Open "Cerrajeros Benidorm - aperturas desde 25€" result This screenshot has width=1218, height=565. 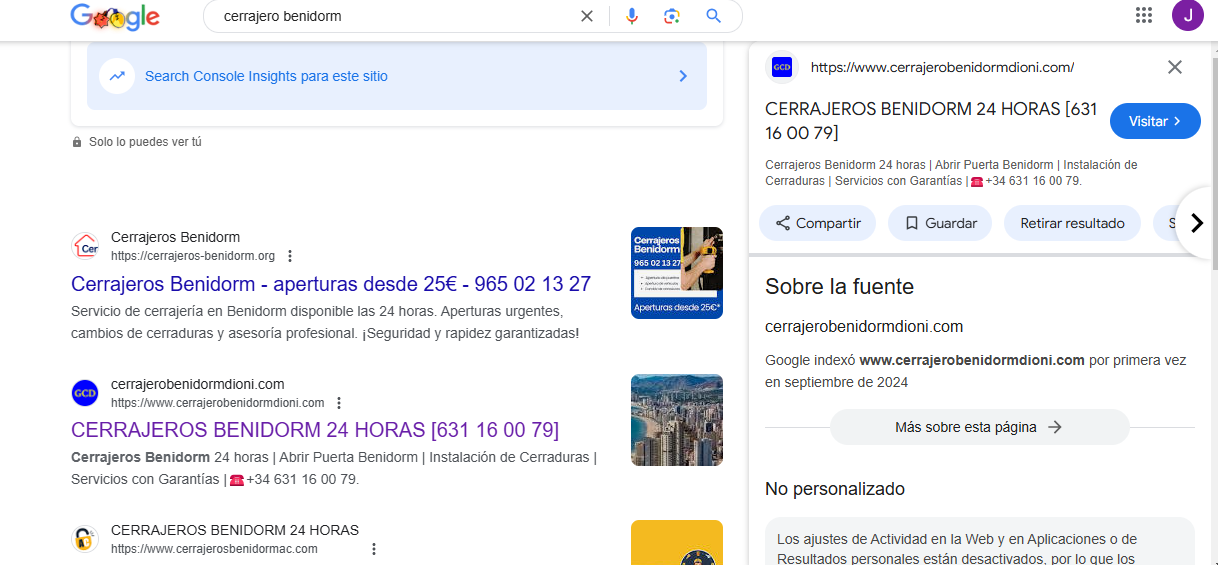(331, 284)
